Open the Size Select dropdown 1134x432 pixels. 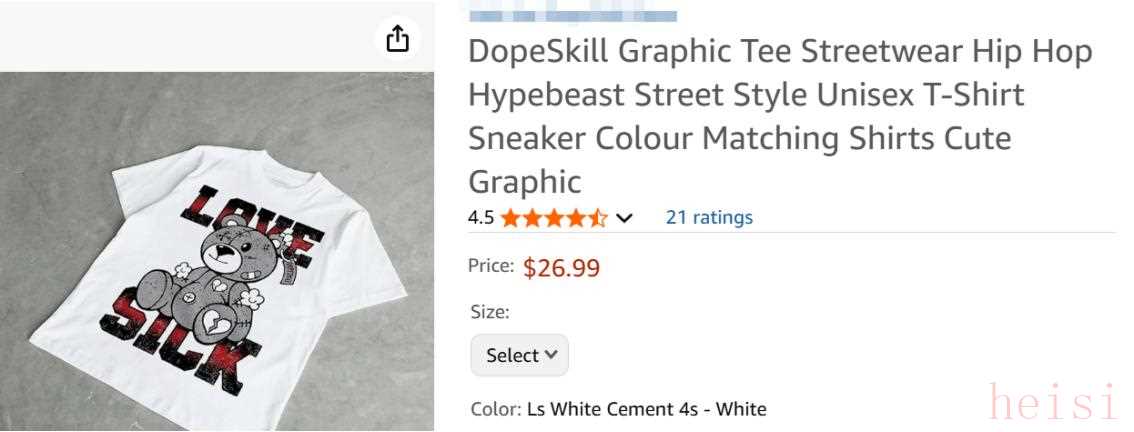pos(519,355)
